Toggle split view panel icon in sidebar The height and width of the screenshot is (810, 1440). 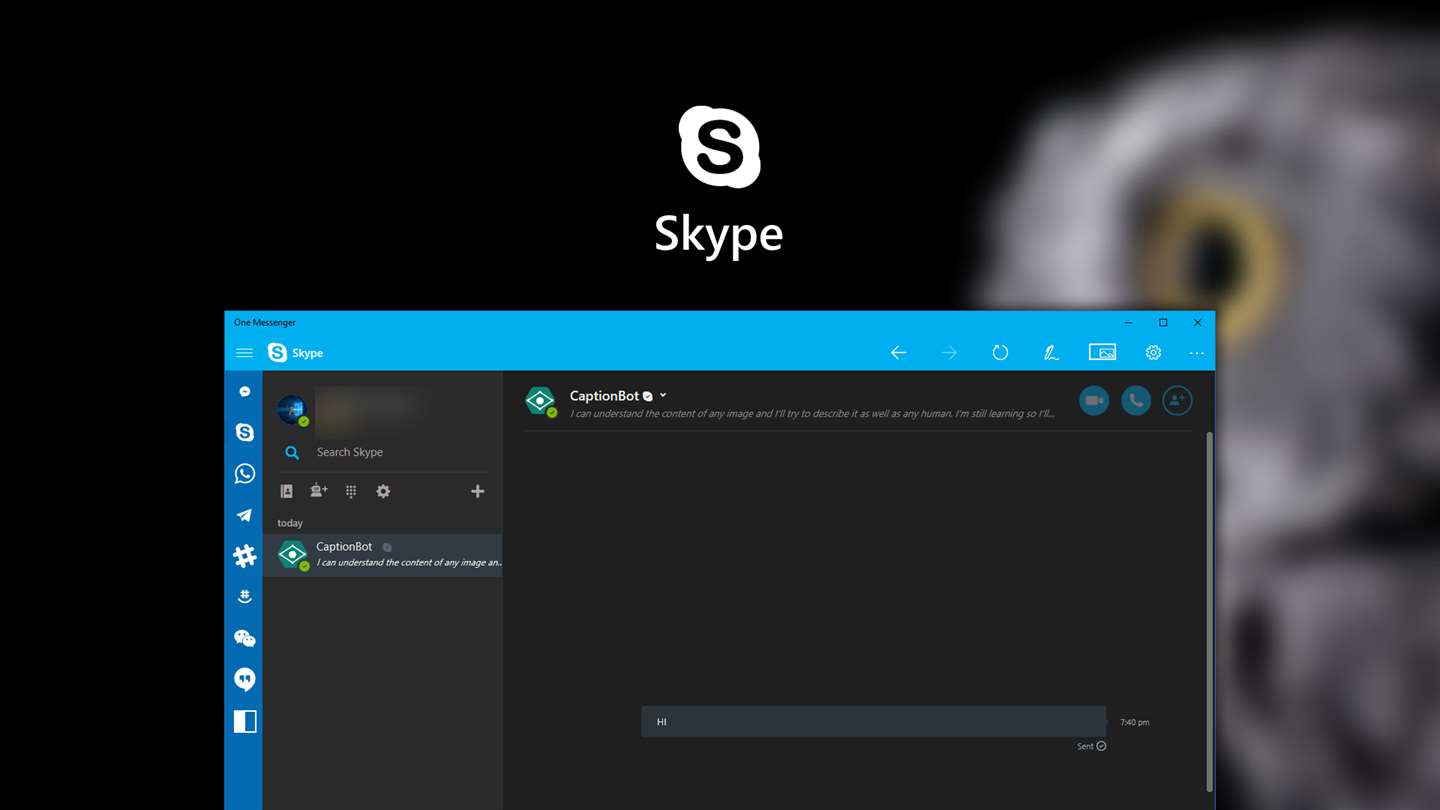(244, 721)
